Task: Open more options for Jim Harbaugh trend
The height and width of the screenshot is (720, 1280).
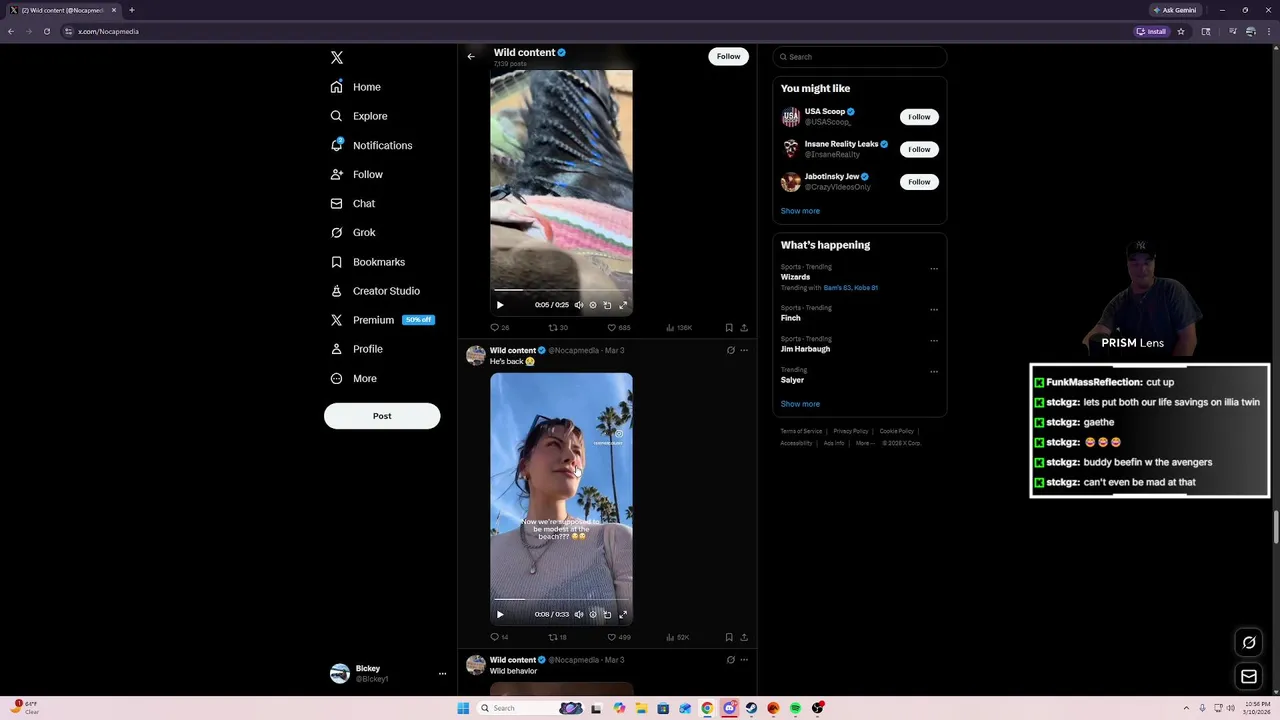Action: click(x=934, y=340)
